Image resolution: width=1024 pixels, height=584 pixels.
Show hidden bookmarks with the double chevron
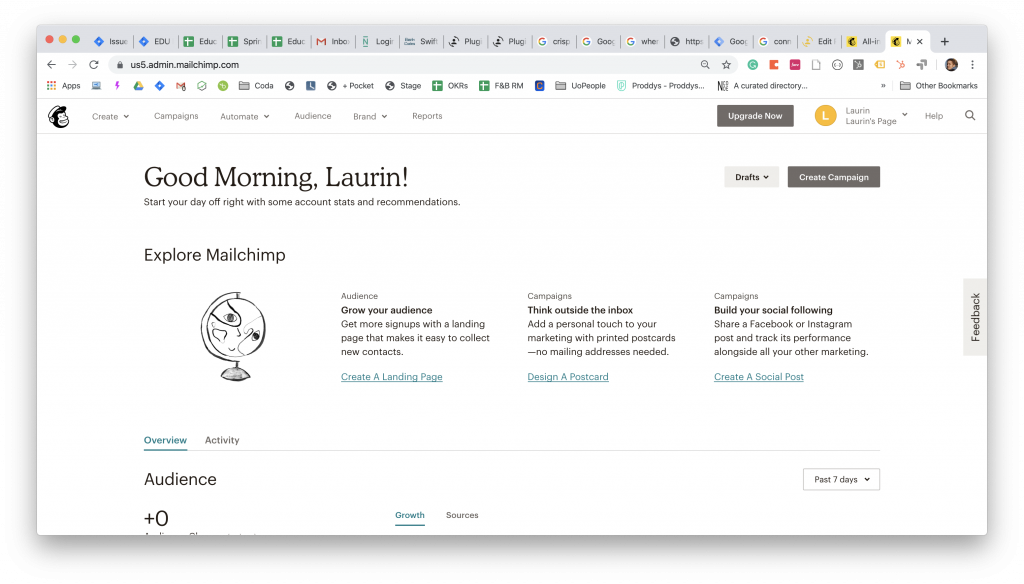coord(883,86)
